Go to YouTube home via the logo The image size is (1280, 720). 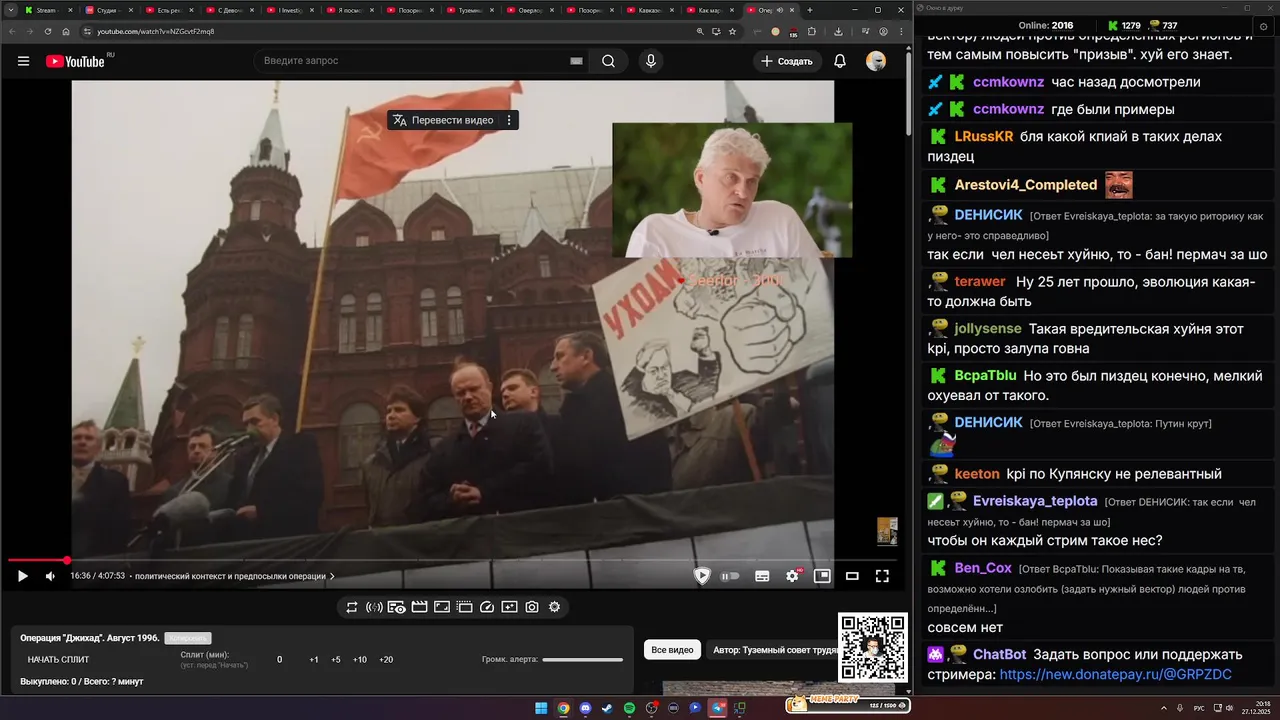[x=75, y=61]
